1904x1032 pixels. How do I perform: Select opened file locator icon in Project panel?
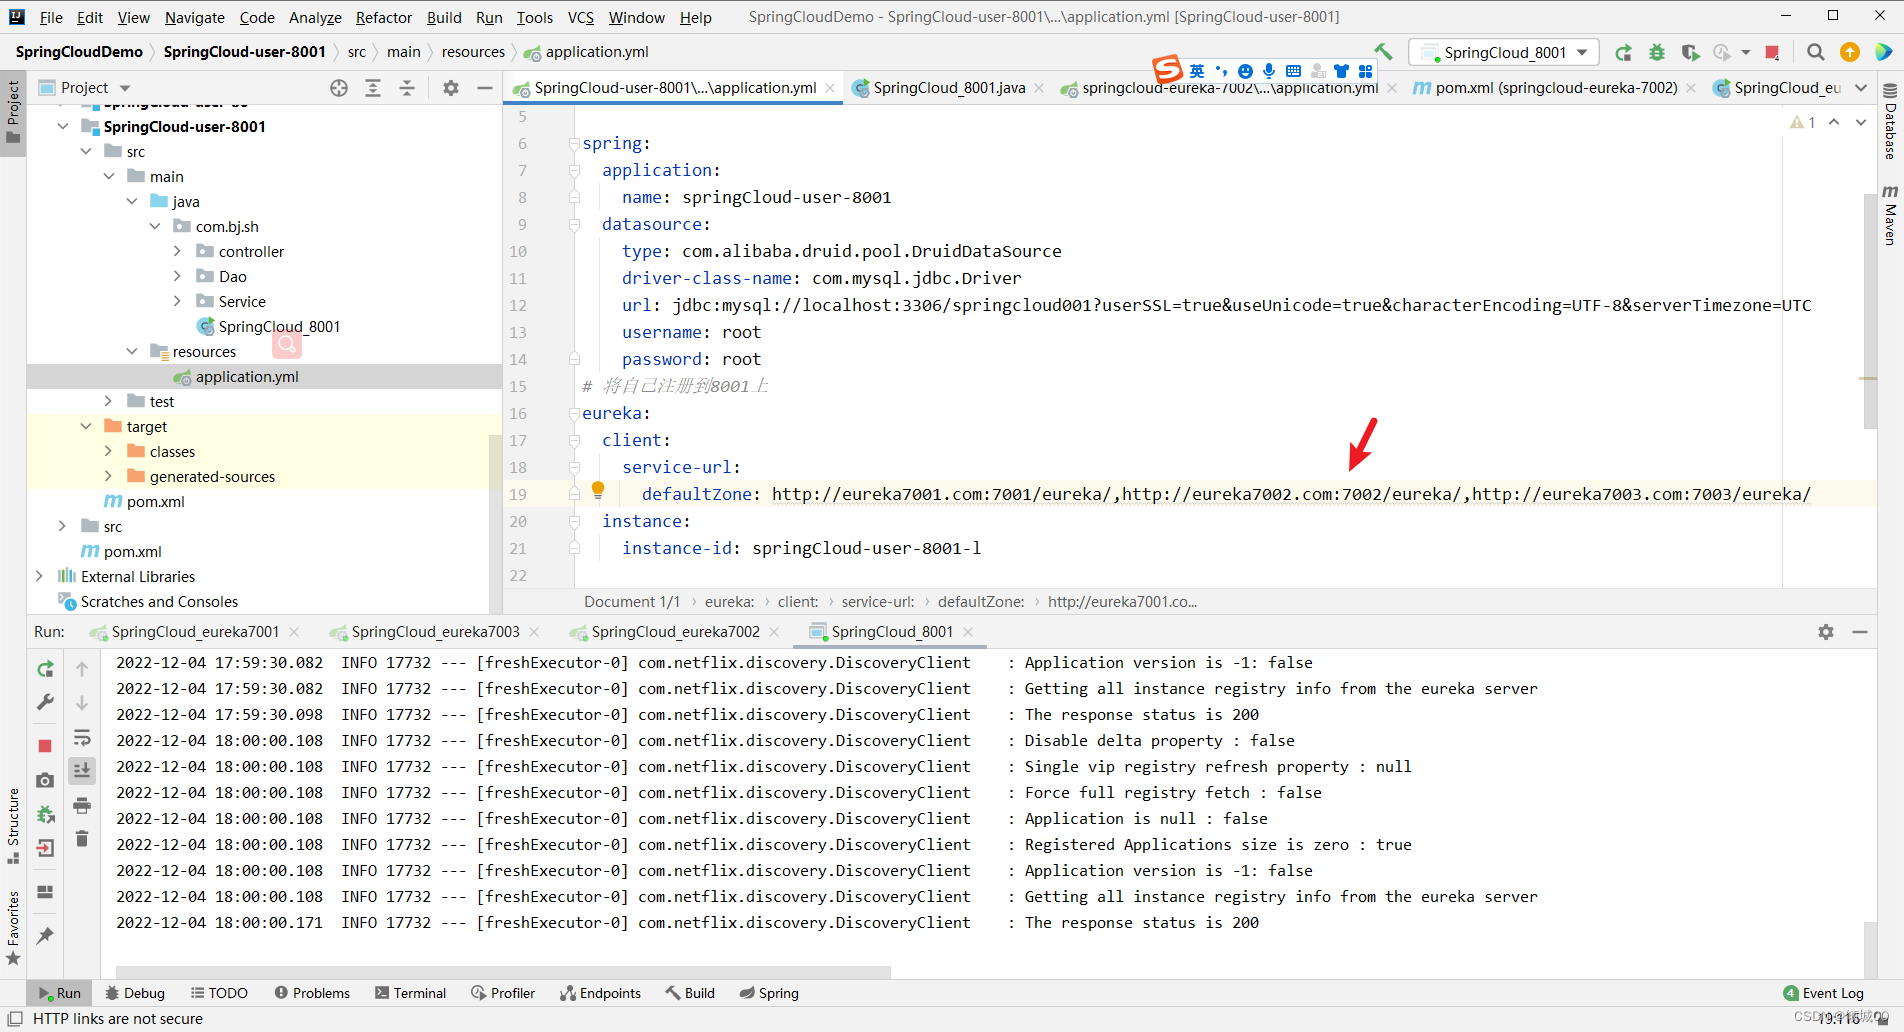tap(339, 88)
